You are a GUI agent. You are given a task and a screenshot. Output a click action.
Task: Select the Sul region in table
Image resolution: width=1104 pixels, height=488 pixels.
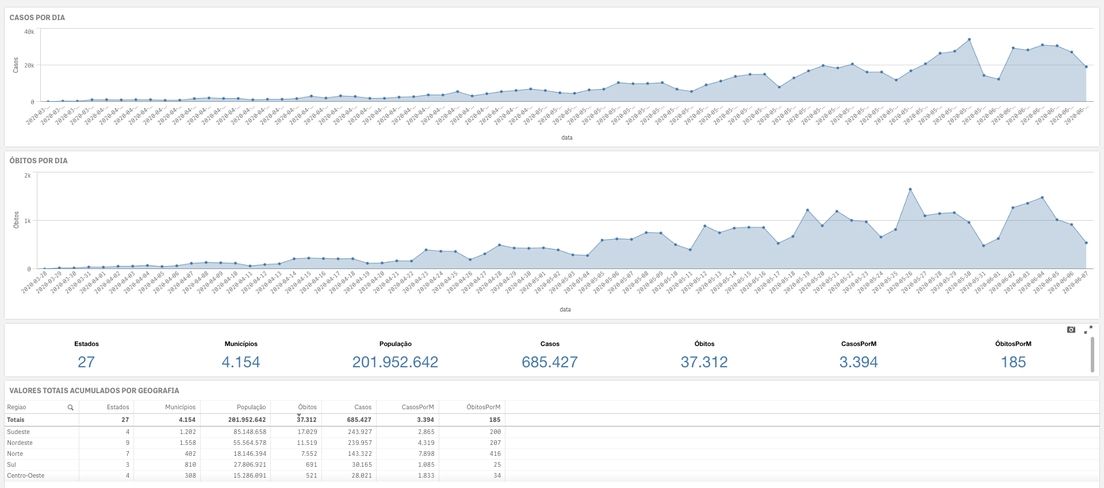[12, 464]
